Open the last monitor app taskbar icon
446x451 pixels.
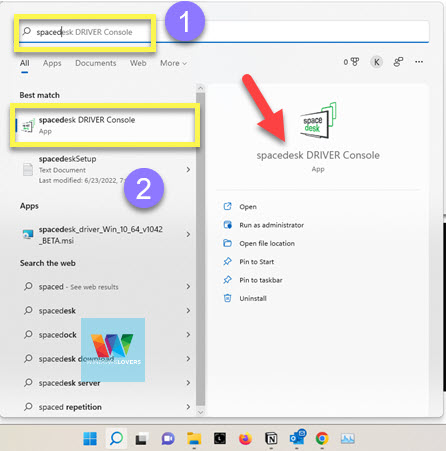(x=348, y=438)
